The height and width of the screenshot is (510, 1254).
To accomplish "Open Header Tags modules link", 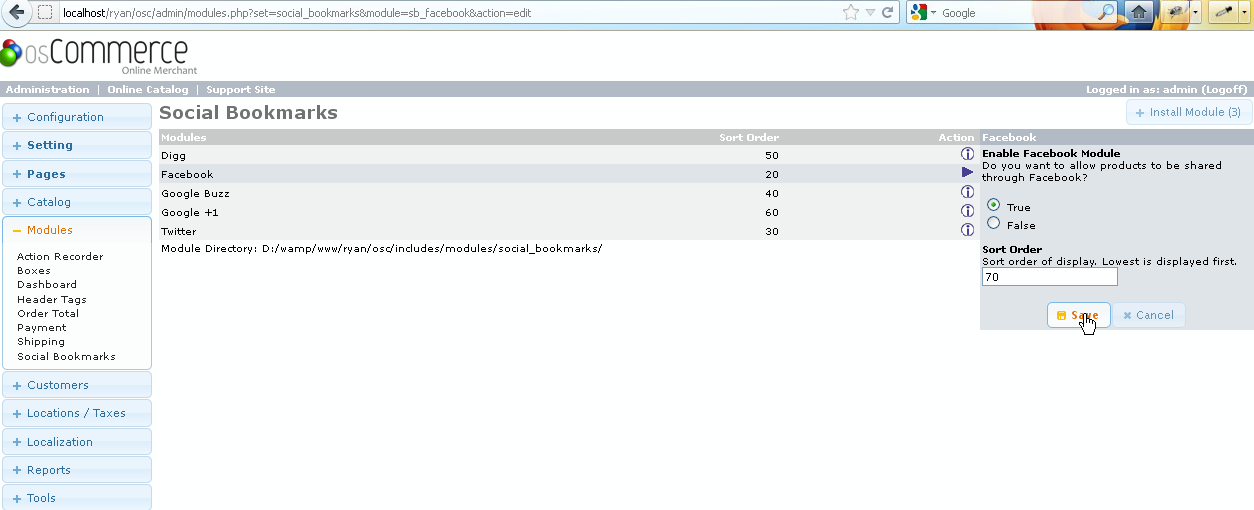I will [x=52, y=299].
